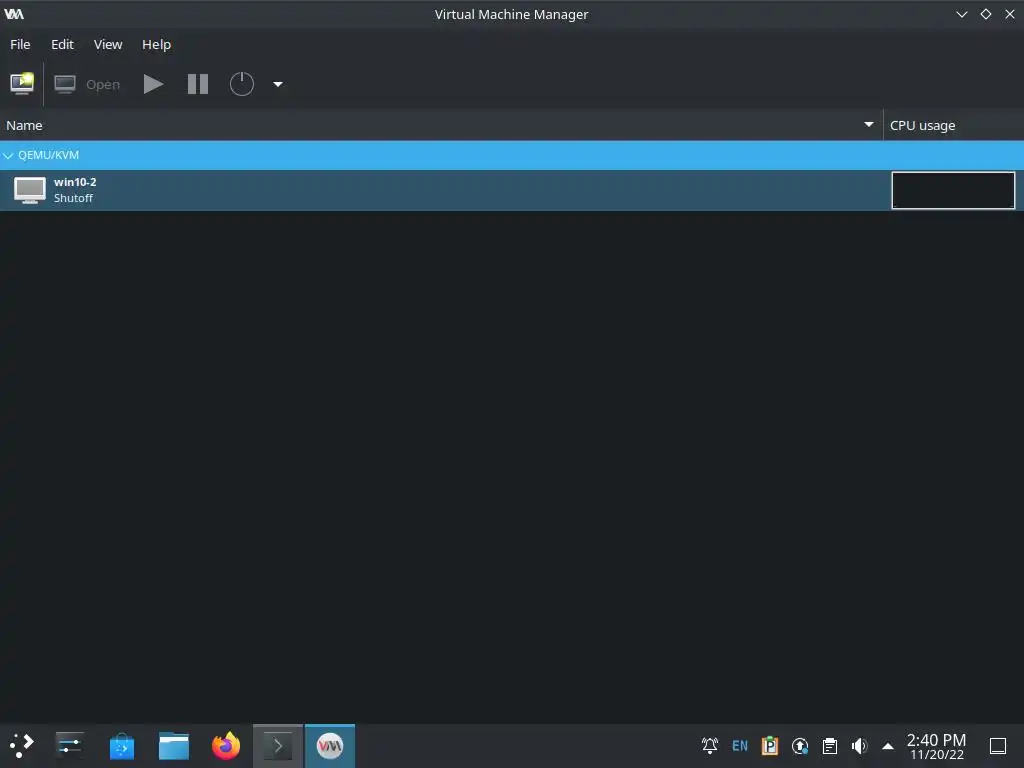Image resolution: width=1024 pixels, height=768 pixels.
Task: Create a new virtual machine
Action: tap(22, 84)
